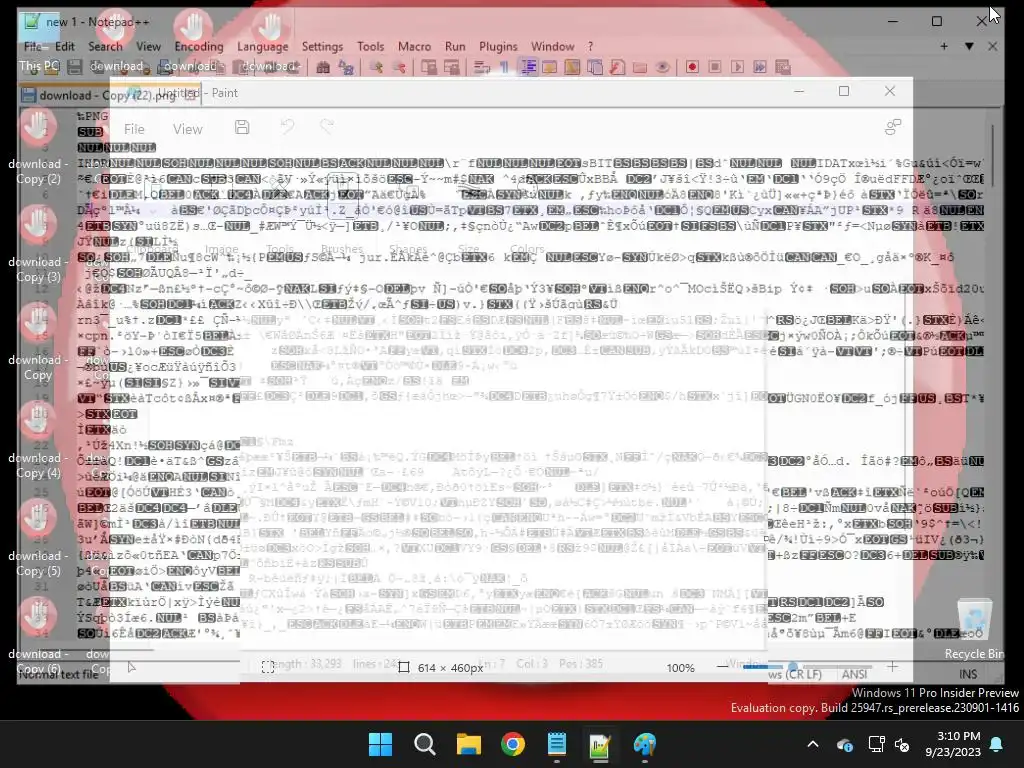
Task: Open the Macro menu in Notepad++
Action: pos(415,46)
